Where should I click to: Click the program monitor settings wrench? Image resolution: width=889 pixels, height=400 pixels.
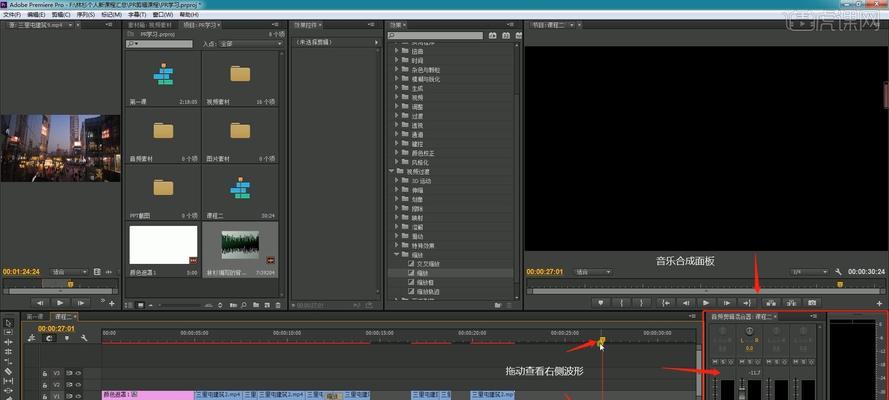click(x=837, y=271)
